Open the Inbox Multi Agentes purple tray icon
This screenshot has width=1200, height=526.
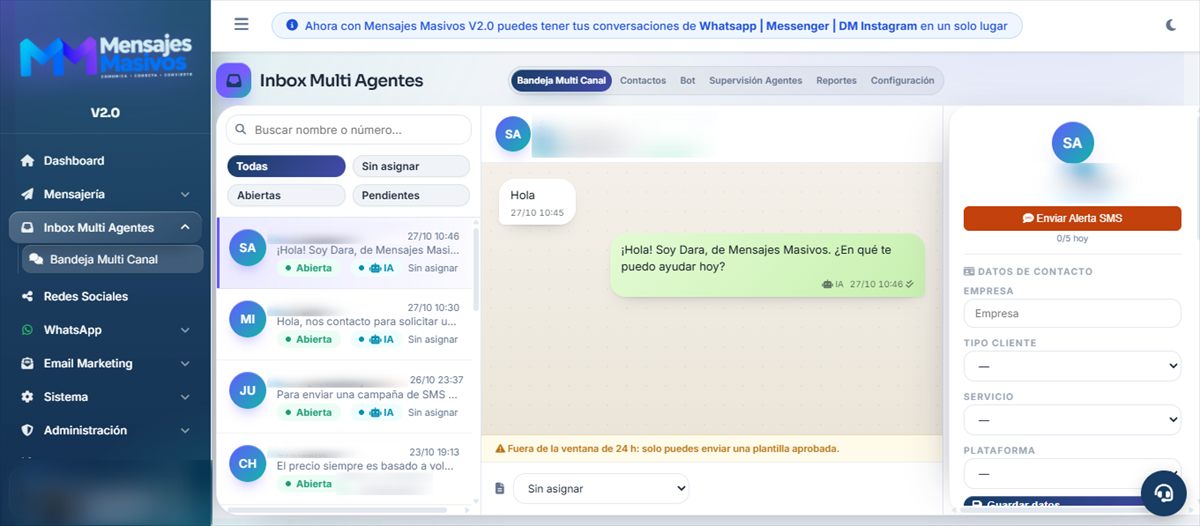tap(233, 80)
